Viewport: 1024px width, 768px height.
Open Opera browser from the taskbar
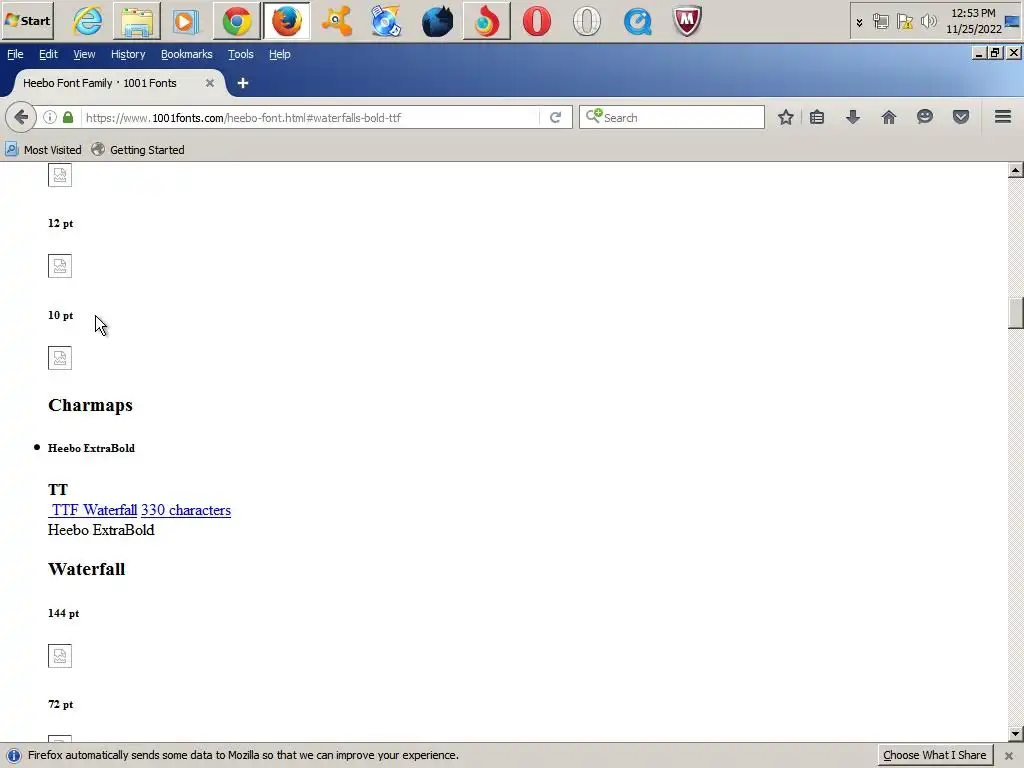click(x=537, y=21)
